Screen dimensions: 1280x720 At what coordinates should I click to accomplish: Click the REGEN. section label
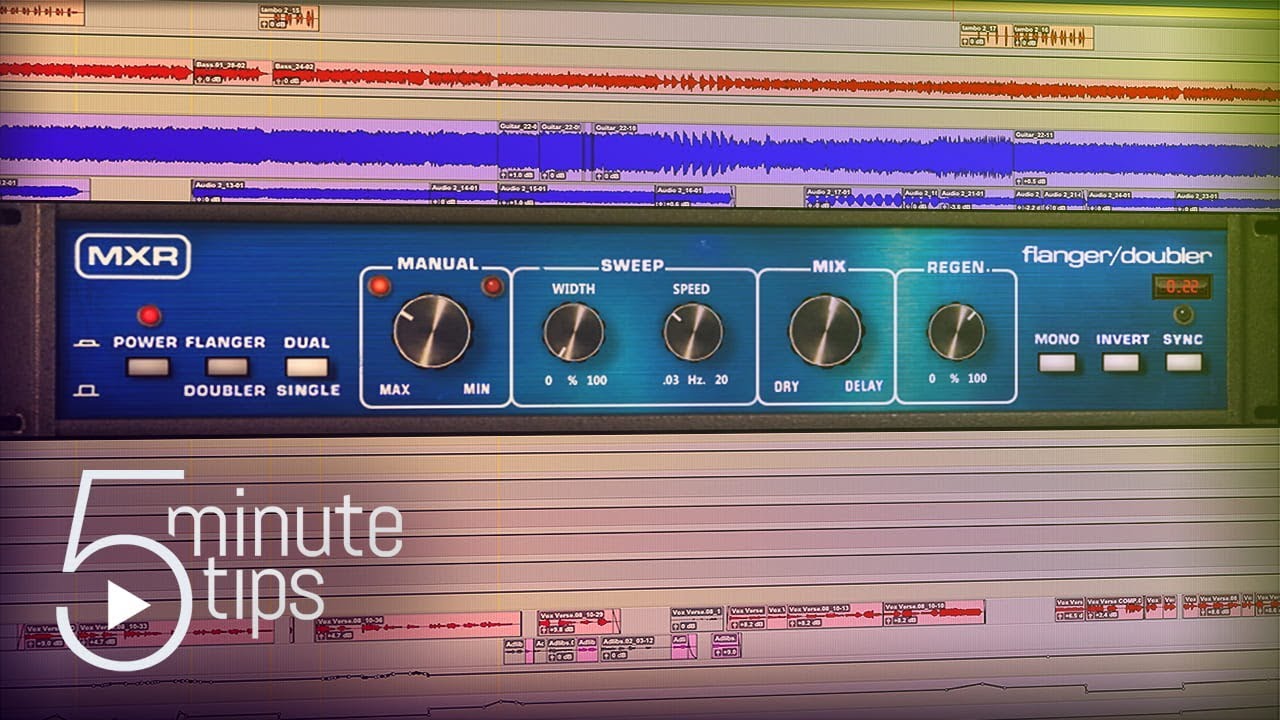(x=957, y=267)
